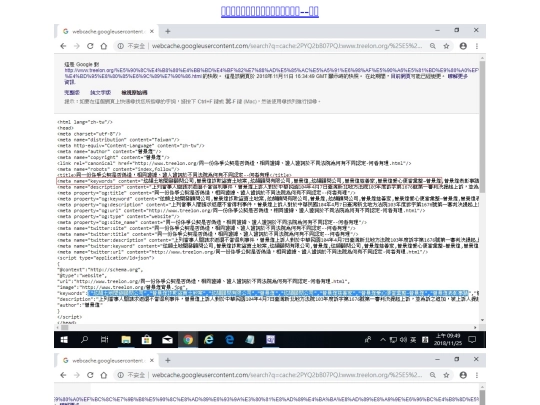The height and width of the screenshot is (405, 540).
Task: Click the scroll-down arrow of the source page scrollbar
Action: click(482, 320)
